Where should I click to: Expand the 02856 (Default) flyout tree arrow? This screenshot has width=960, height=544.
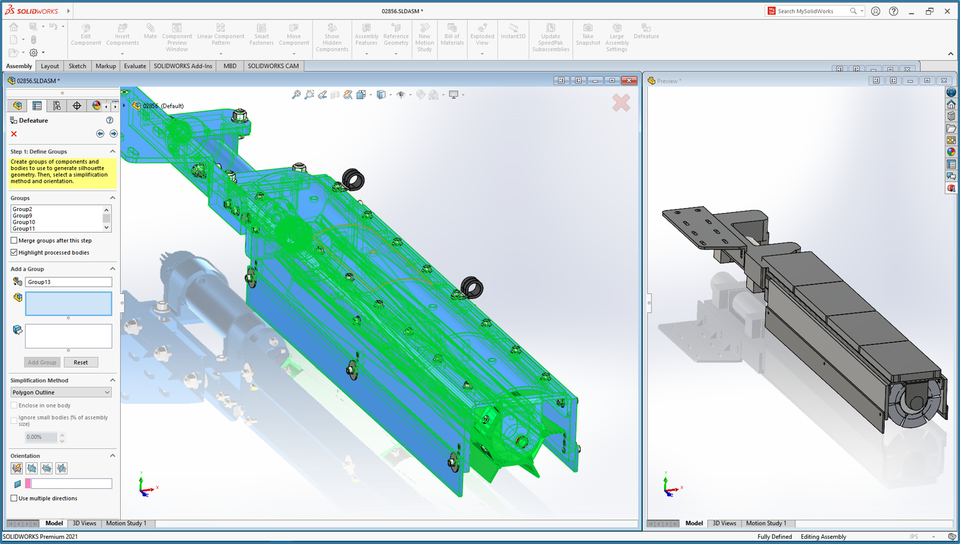pyautogui.click(x=124, y=105)
